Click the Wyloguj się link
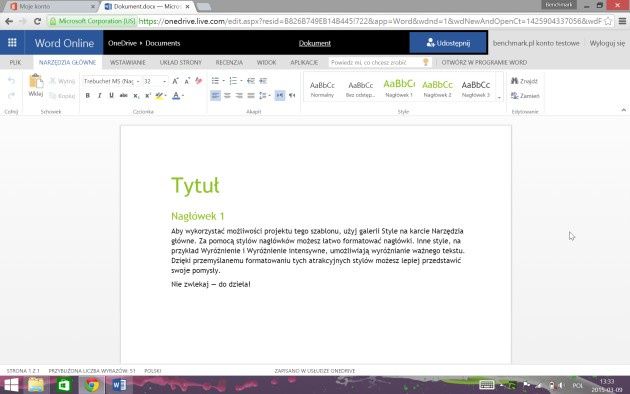 pos(607,43)
